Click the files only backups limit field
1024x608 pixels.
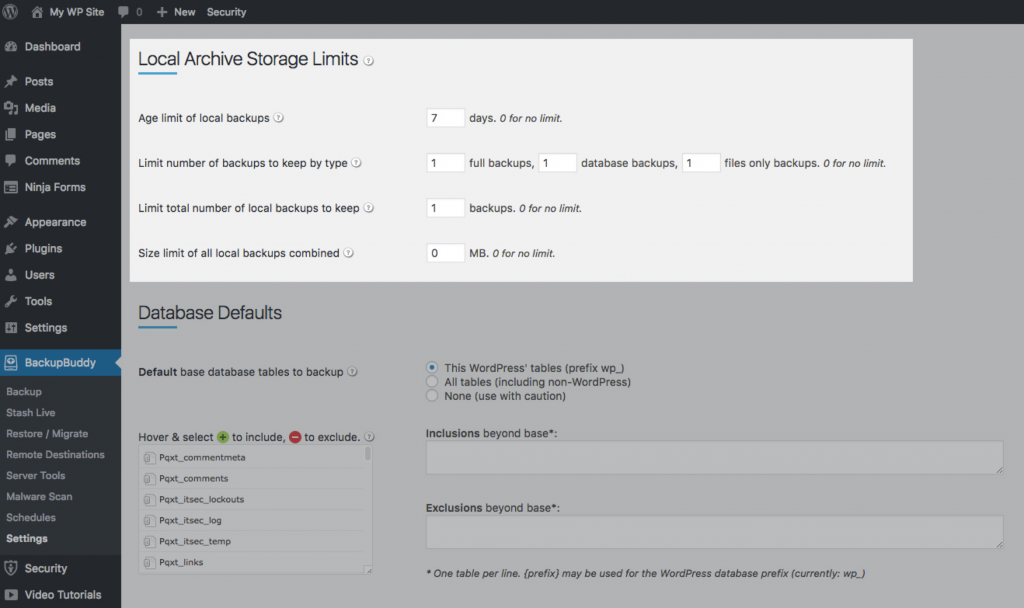coord(701,163)
